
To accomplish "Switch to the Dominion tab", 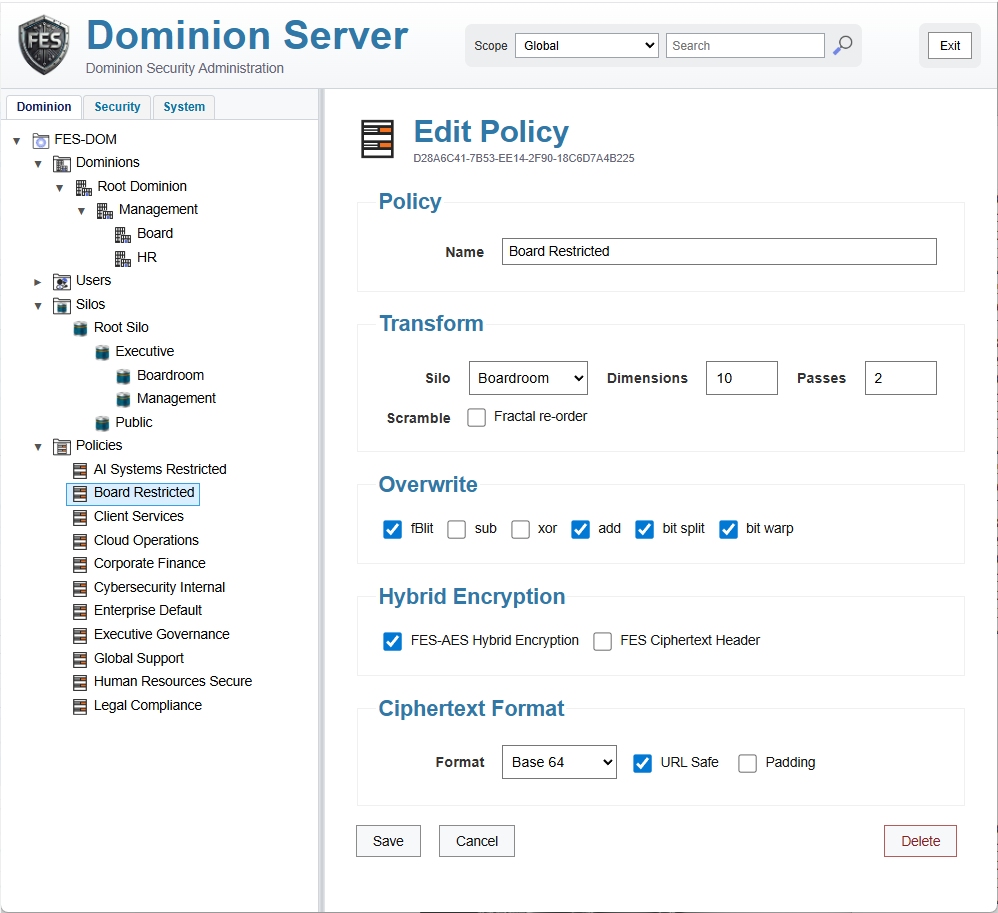I will 44,107.
